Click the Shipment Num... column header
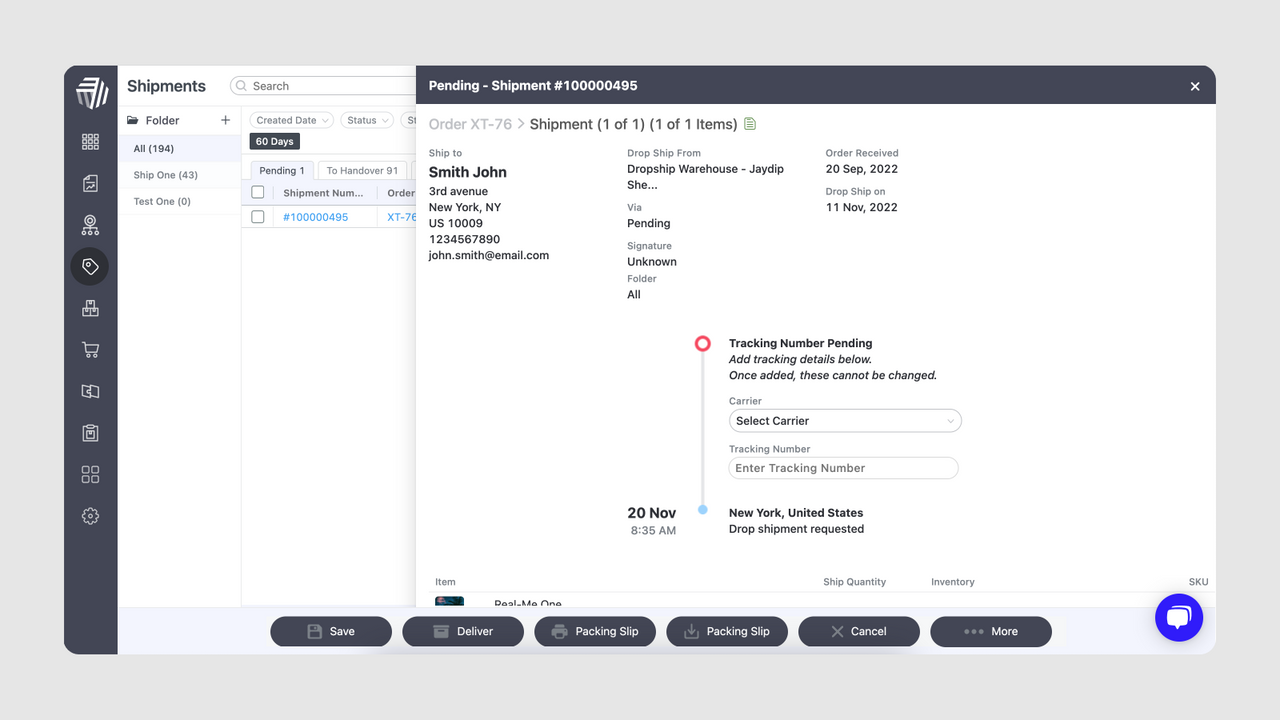Screen dimensions: 1280x720 click(323, 193)
